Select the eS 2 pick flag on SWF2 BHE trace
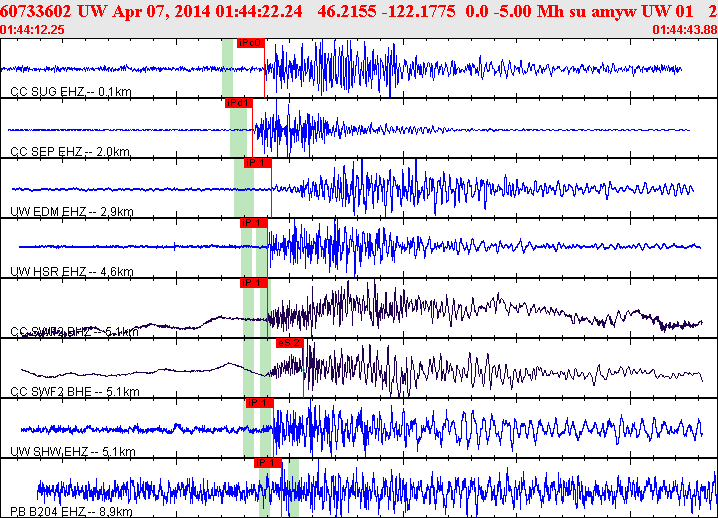This screenshot has width=718, height=518. tap(290, 343)
